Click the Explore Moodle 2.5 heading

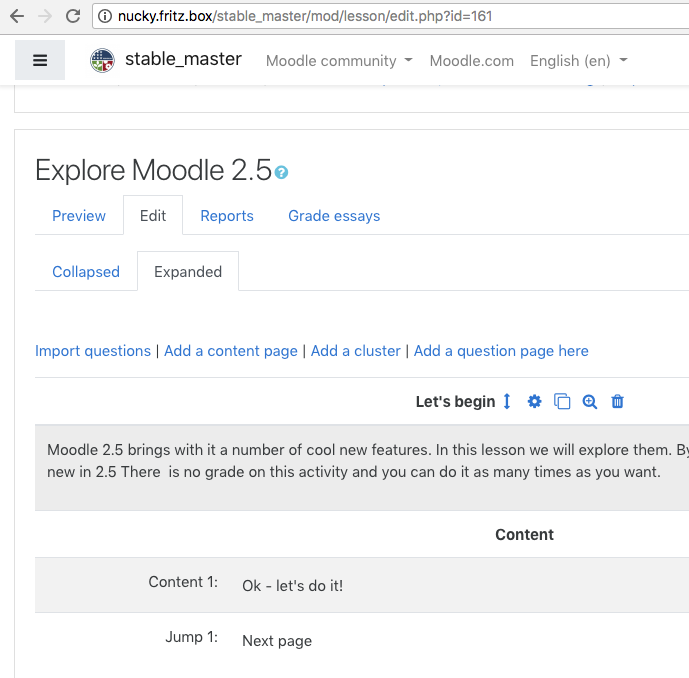point(153,170)
